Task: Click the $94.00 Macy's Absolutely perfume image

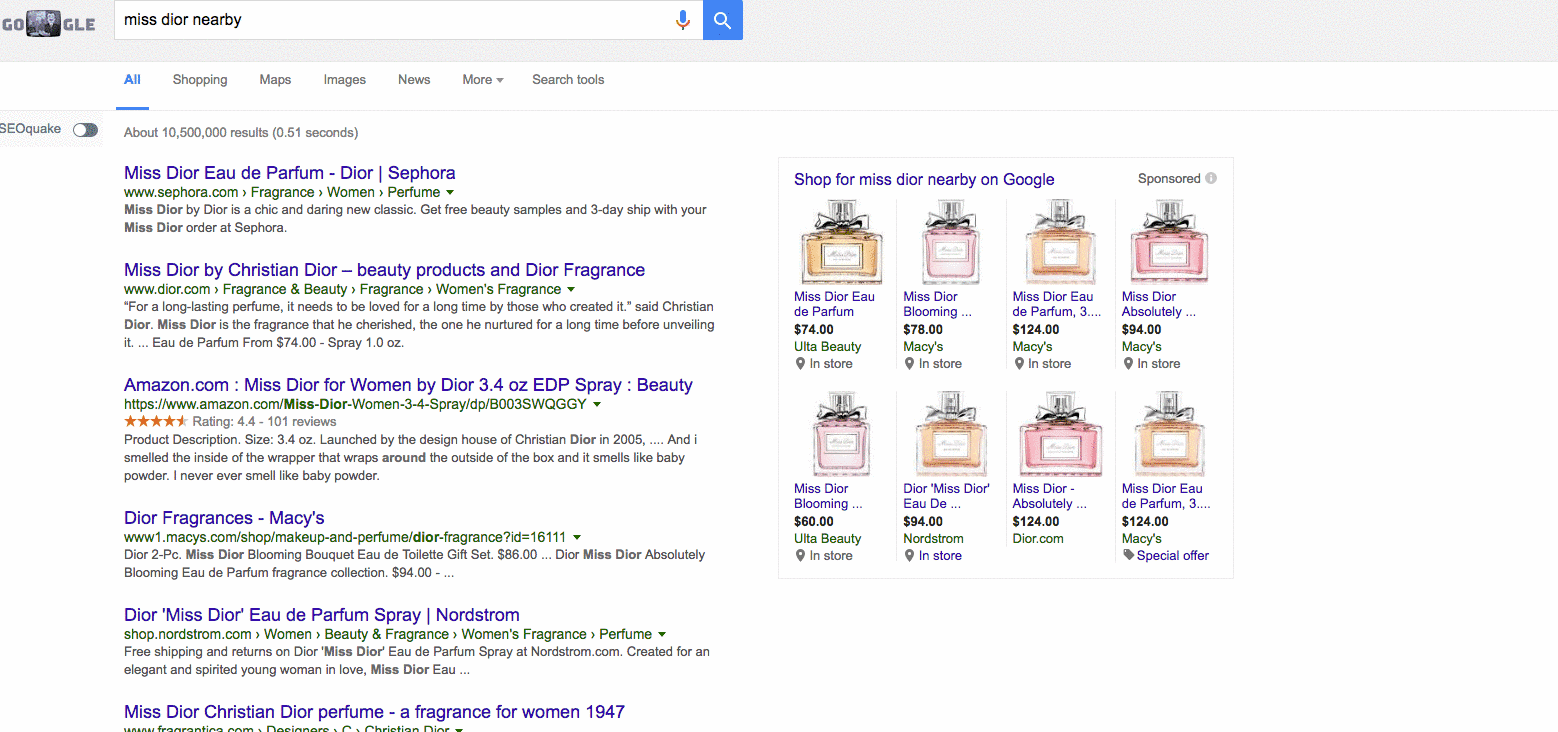Action: click(1169, 243)
